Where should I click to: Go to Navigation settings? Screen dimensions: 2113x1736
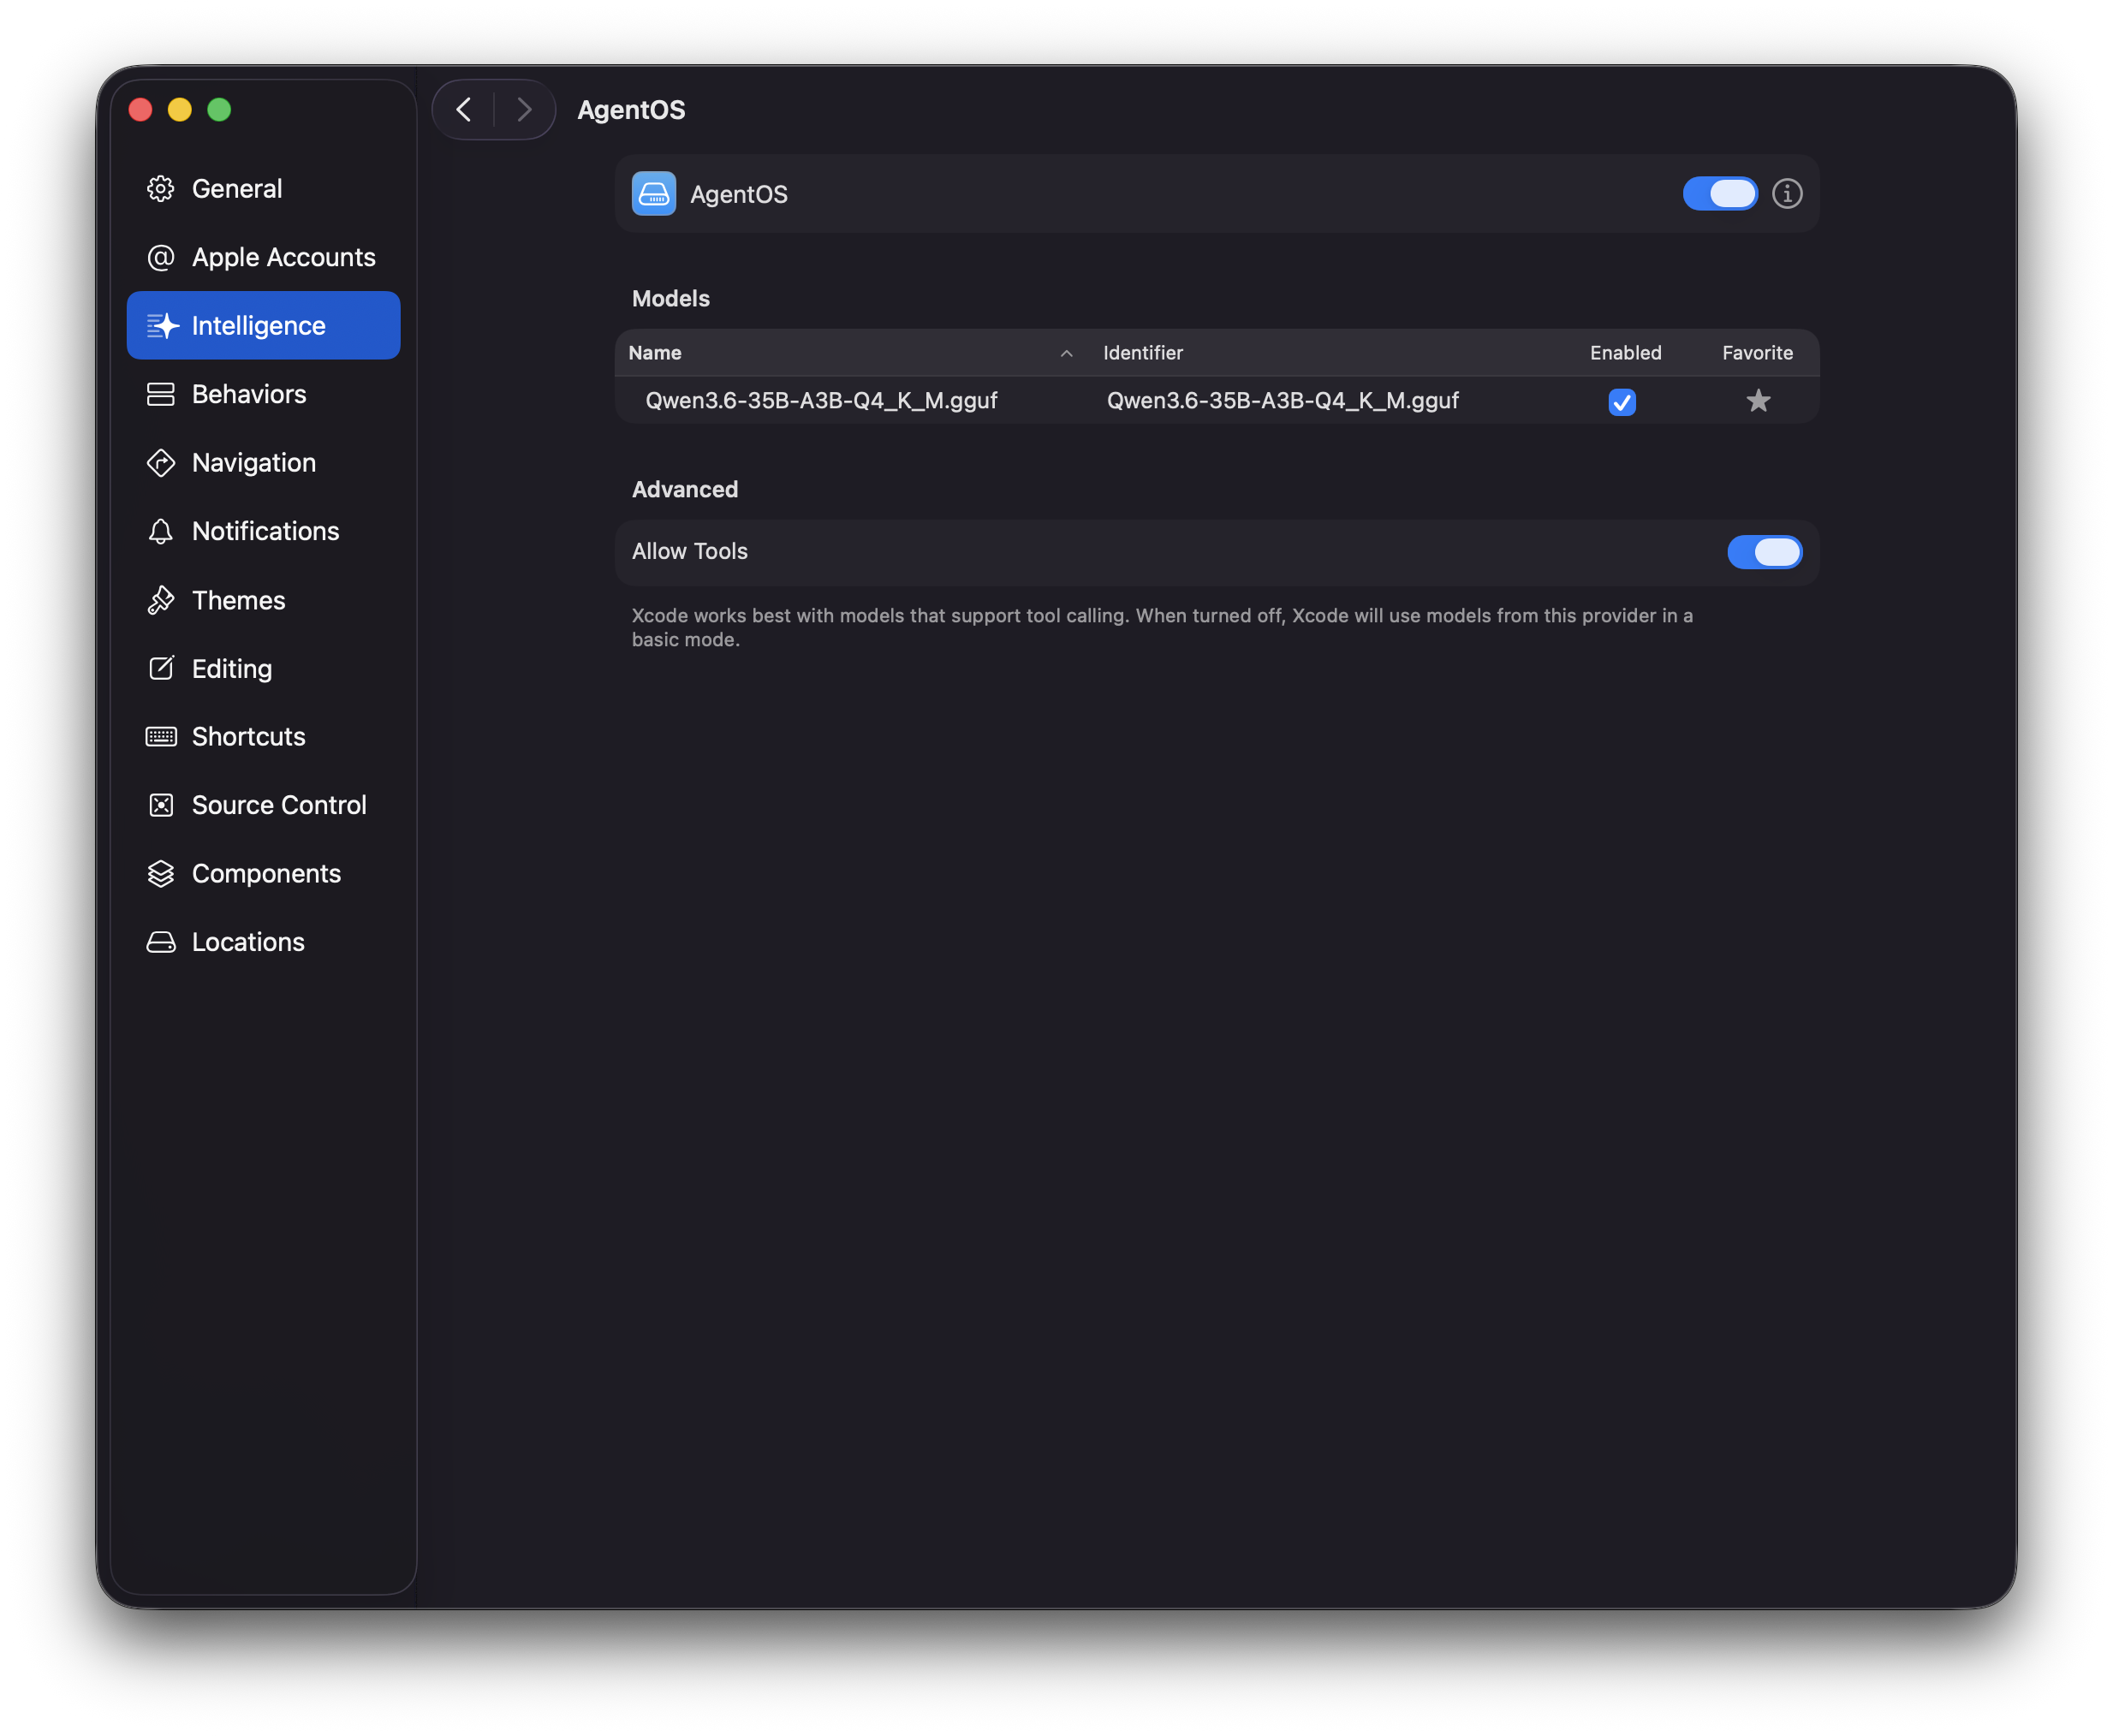pos(263,462)
